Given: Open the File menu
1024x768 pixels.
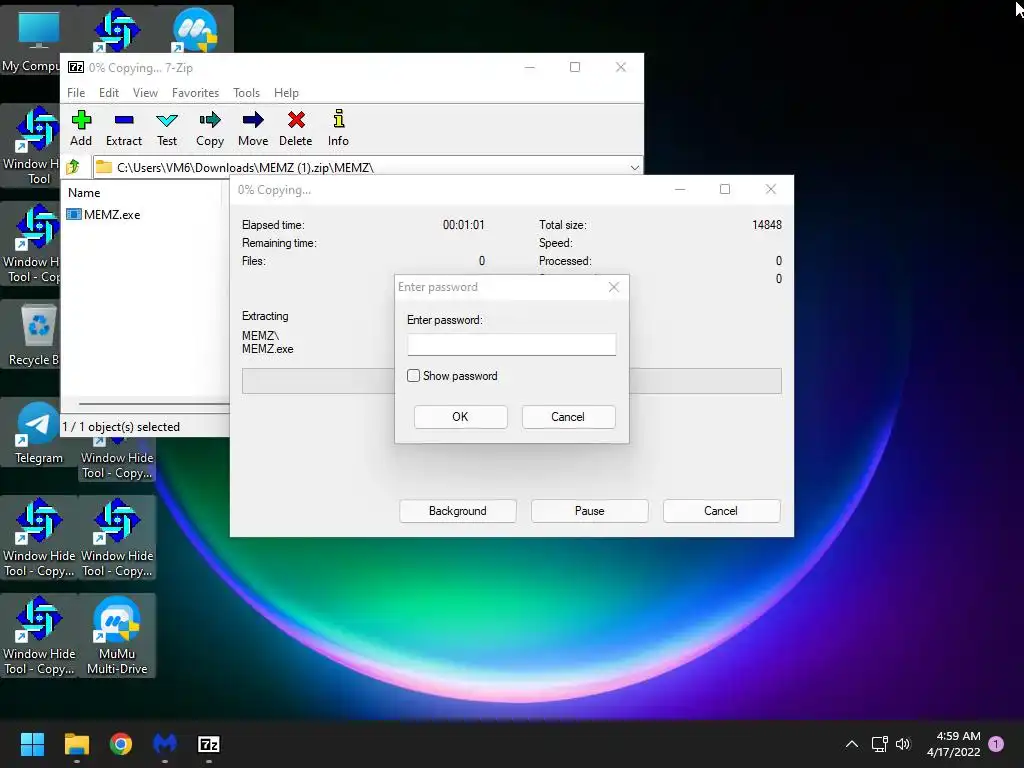Looking at the screenshot, I should pyautogui.click(x=76, y=93).
